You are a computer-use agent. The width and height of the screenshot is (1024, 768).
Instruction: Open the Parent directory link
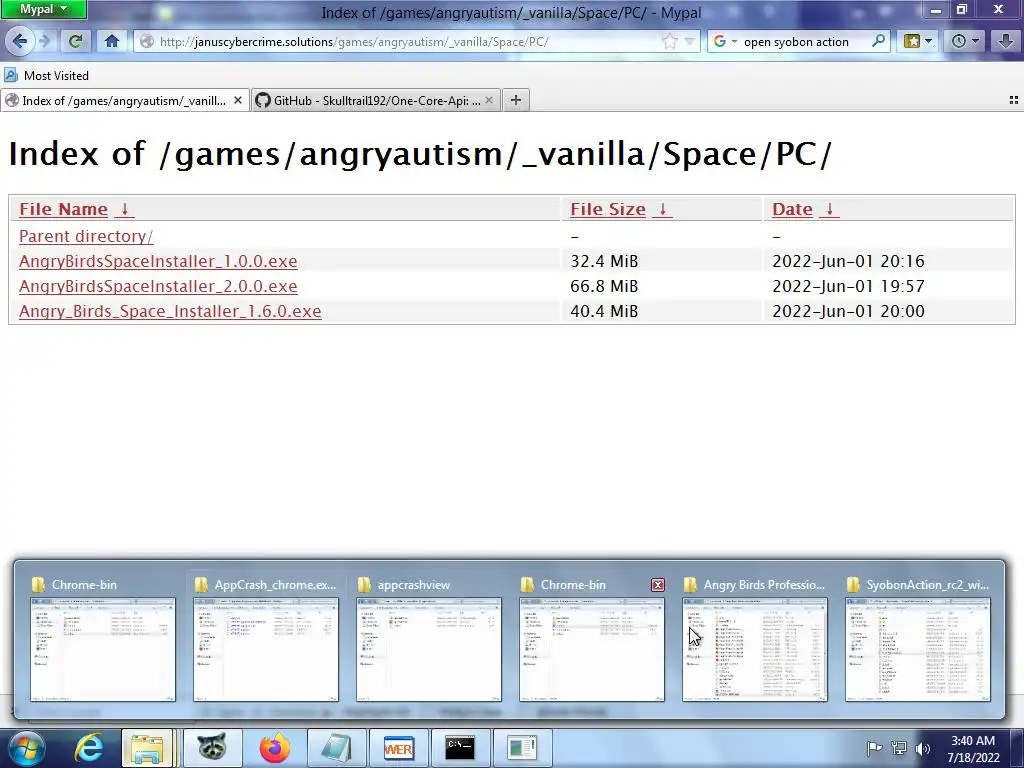(x=86, y=236)
